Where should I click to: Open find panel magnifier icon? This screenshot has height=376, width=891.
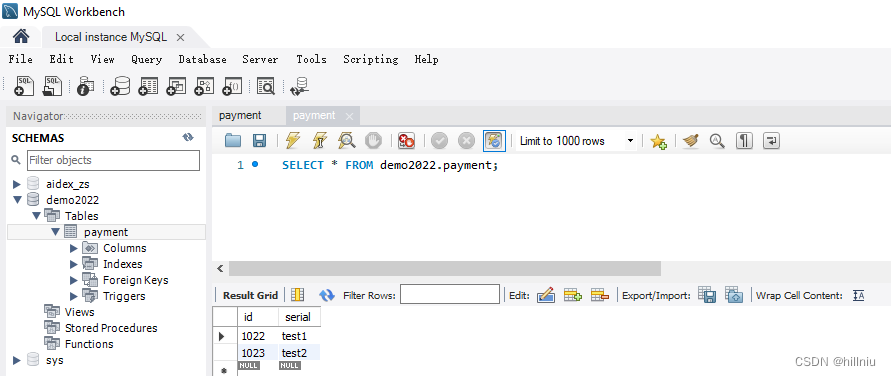[x=718, y=140]
